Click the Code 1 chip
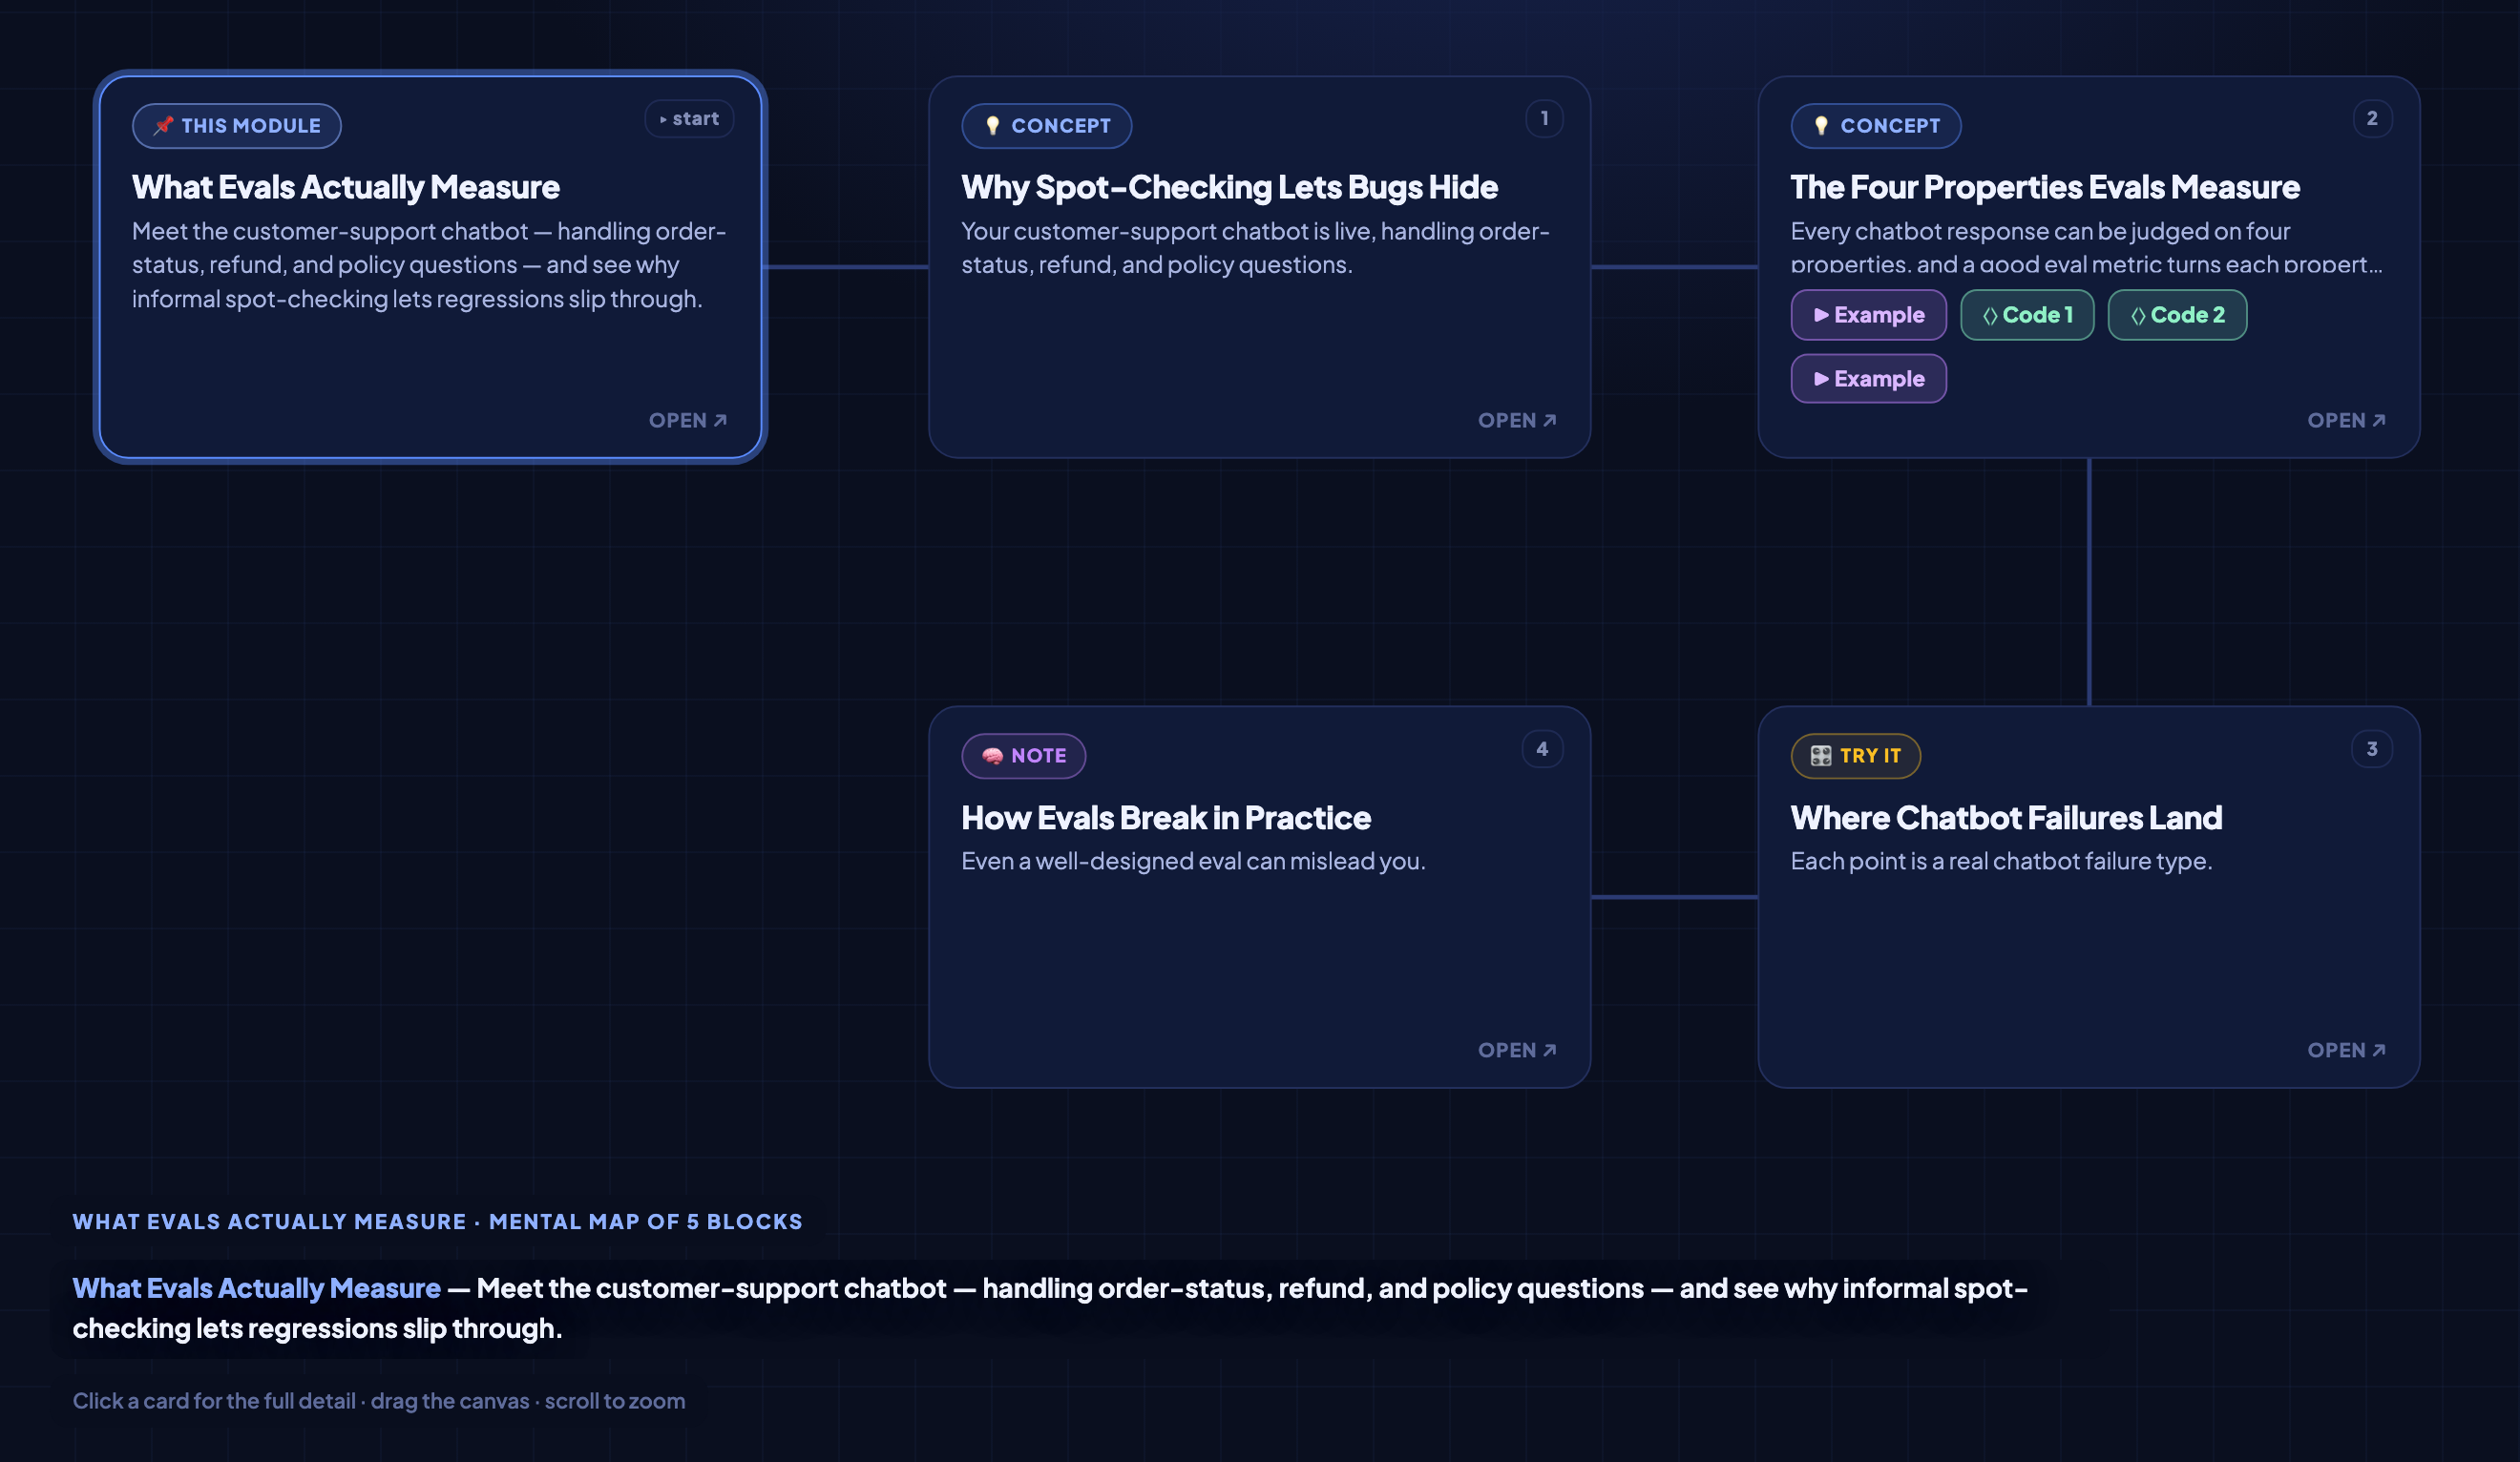The width and height of the screenshot is (2520, 1462). tap(2027, 315)
